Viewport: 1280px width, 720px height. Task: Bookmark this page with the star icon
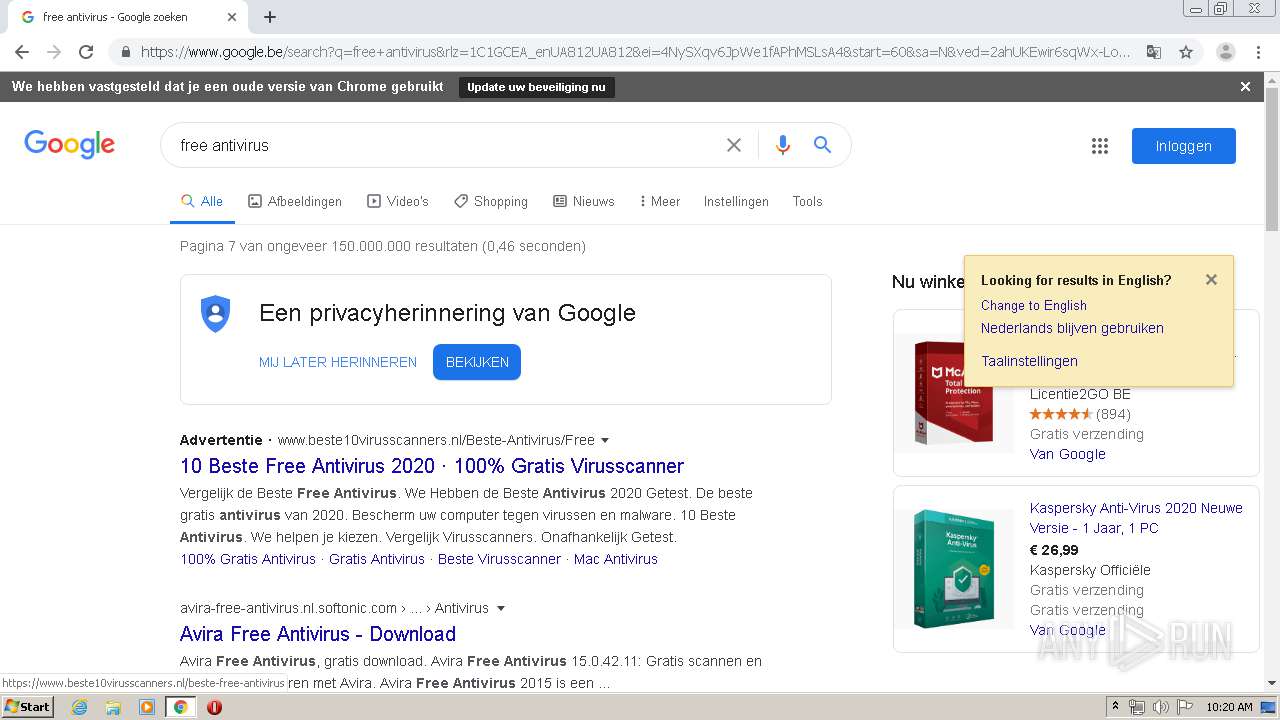pyautogui.click(x=1186, y=52)
